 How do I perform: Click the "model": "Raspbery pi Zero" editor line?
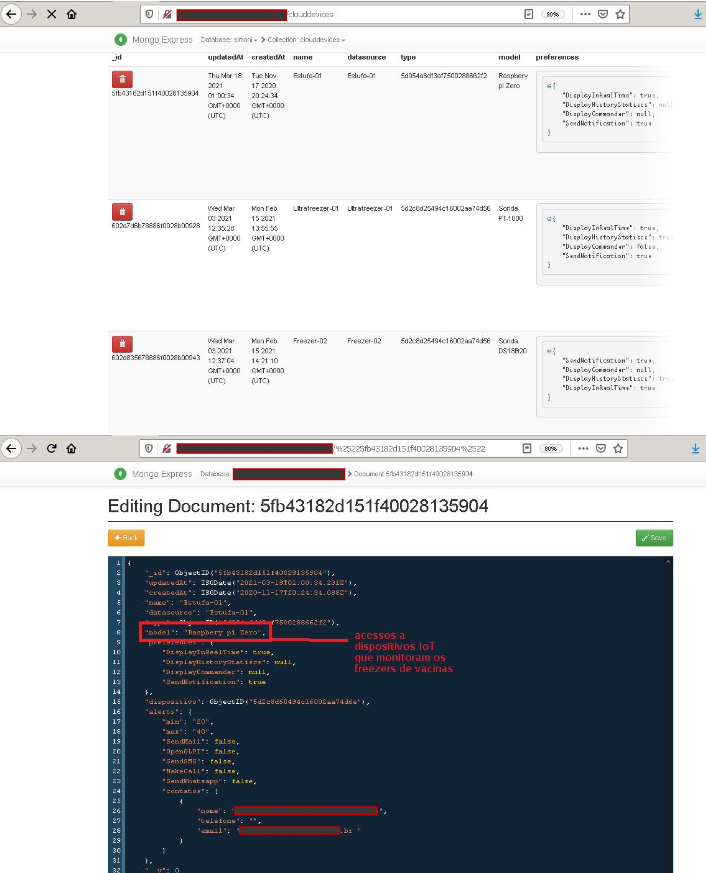[x=205, y=632]
